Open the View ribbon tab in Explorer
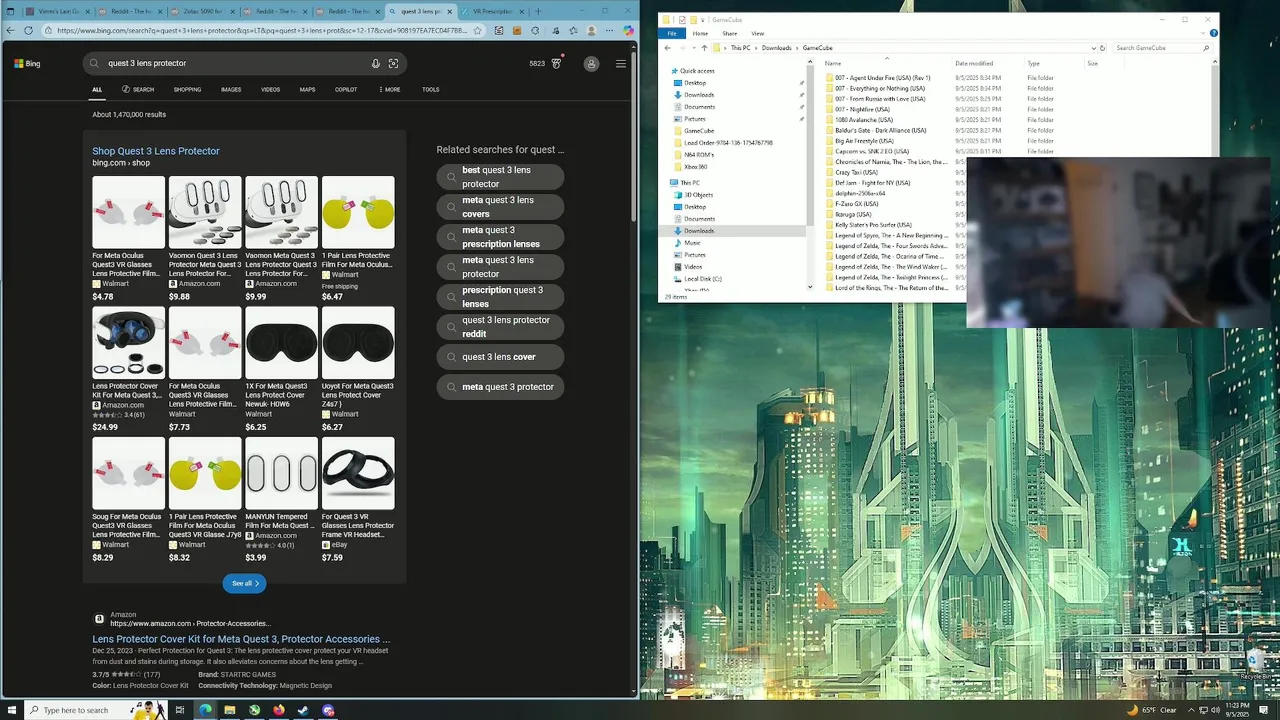This screenshot has width=1280, height=720. [x=758, y=33]
